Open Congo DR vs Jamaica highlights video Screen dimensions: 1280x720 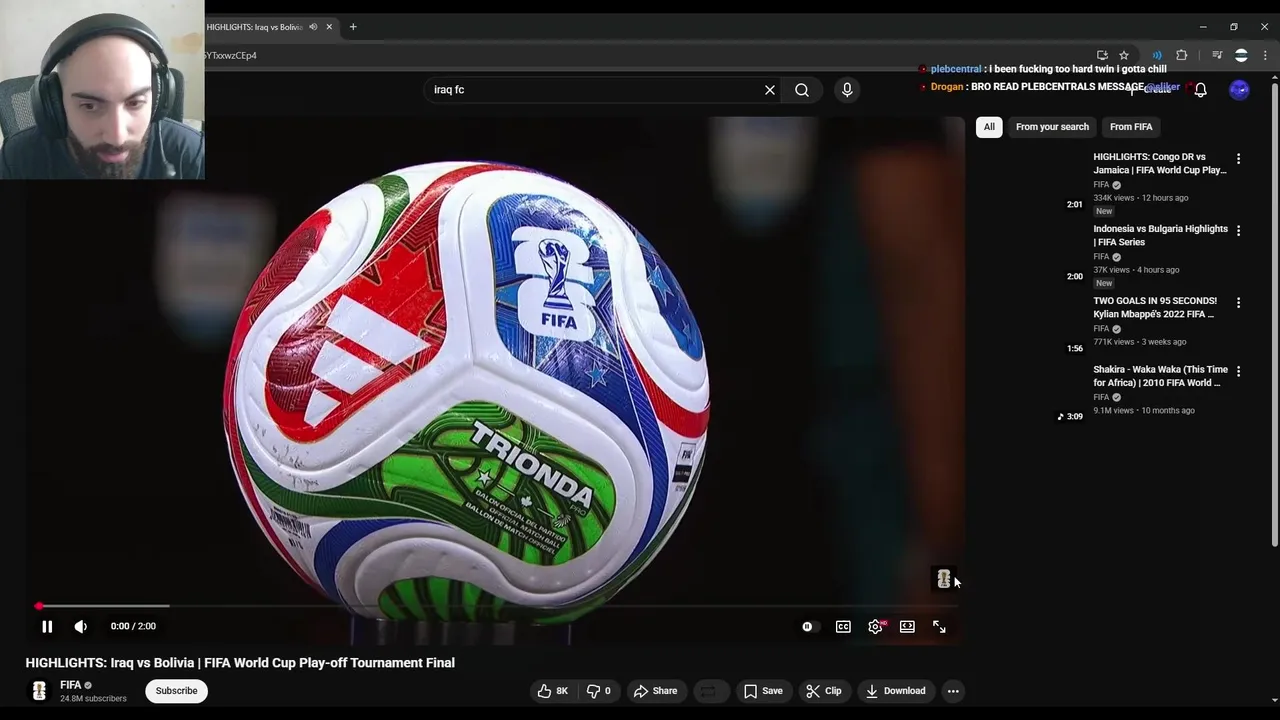point(1160,163)
